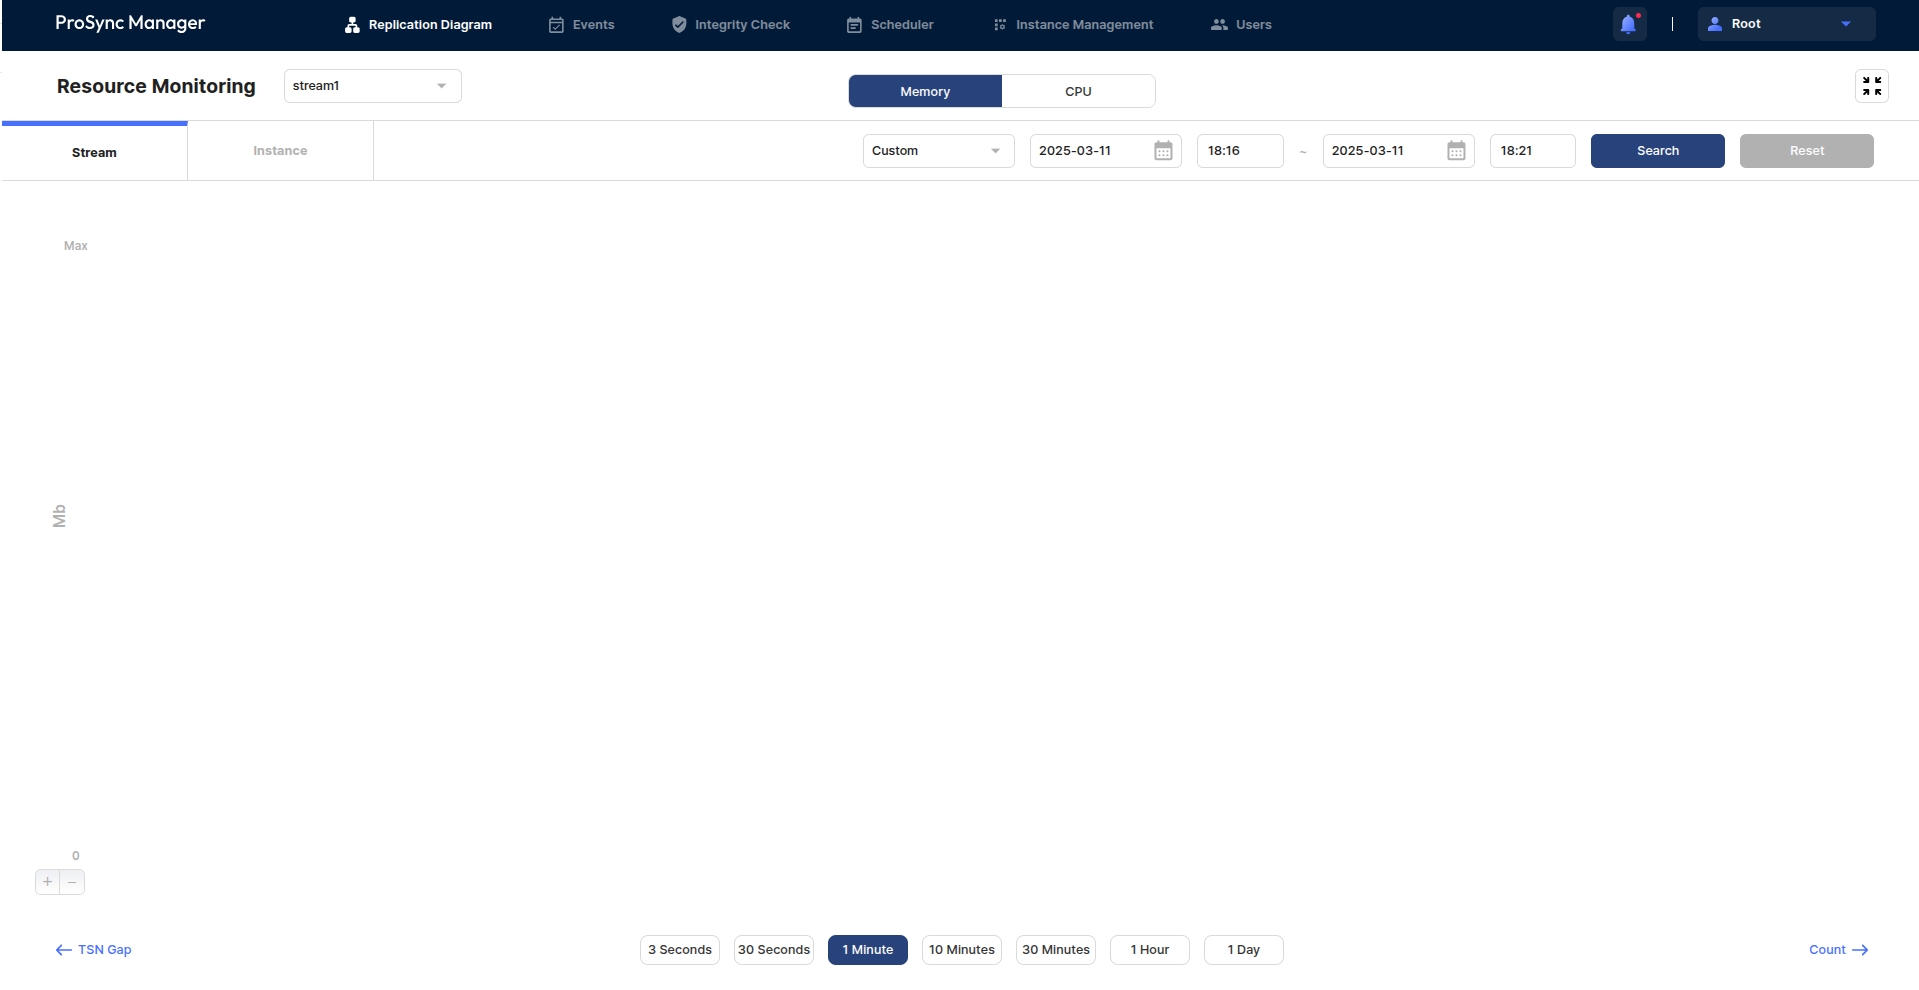
Task: Open the Custom time range dropdown
Action: 937,151
